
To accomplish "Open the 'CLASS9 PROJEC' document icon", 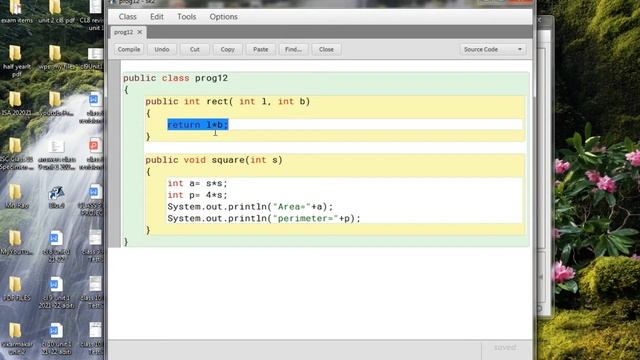I will [95, 192].
